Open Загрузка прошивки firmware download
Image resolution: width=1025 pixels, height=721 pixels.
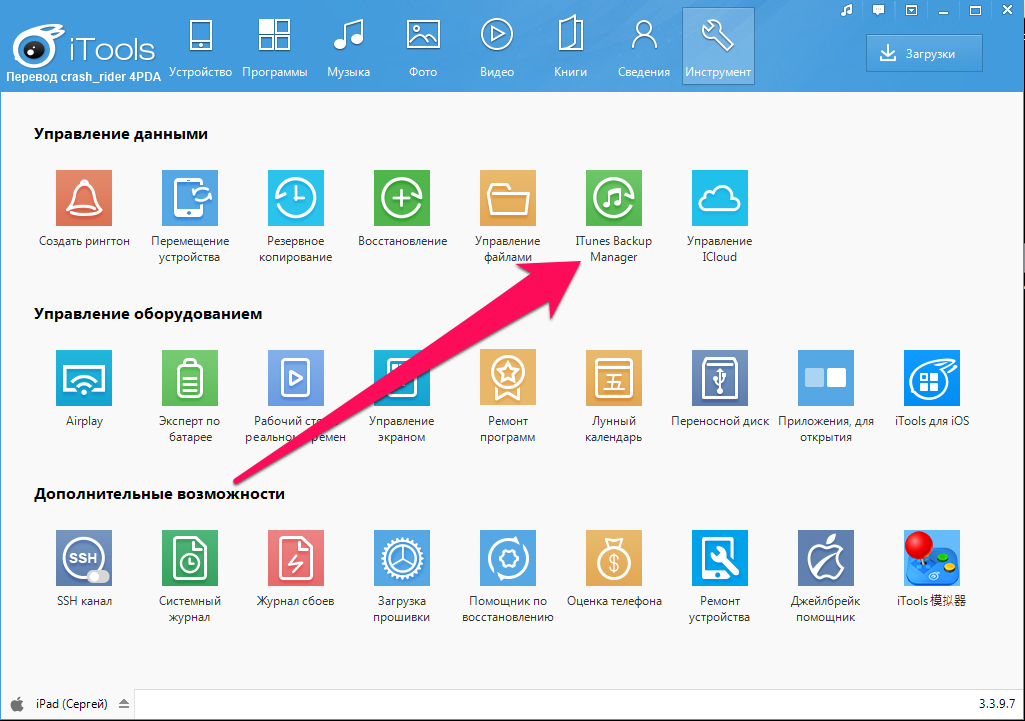tap(402, 558)
